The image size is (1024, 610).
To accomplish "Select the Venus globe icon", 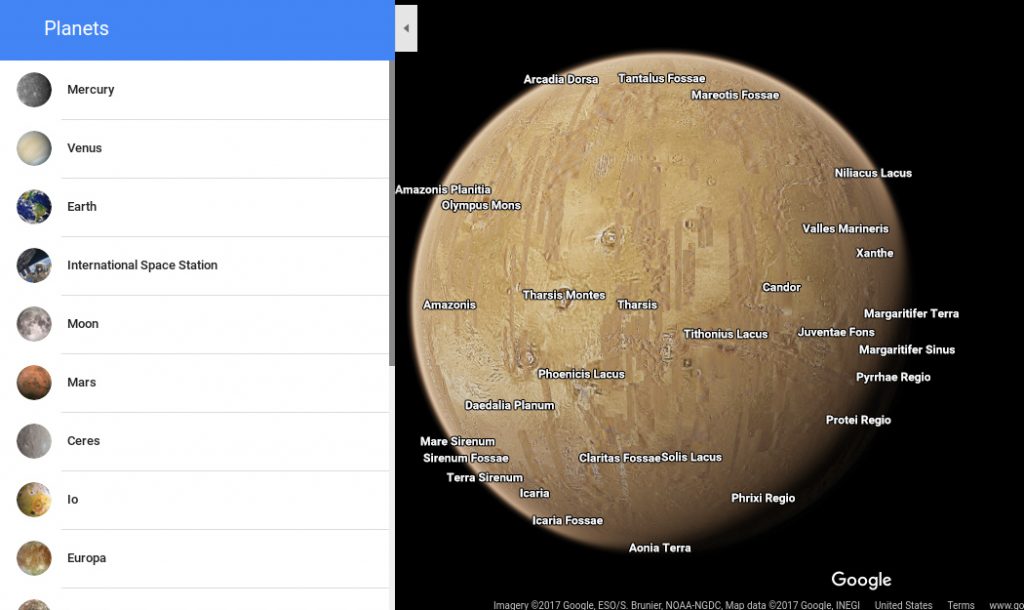I will coord(34,148).
